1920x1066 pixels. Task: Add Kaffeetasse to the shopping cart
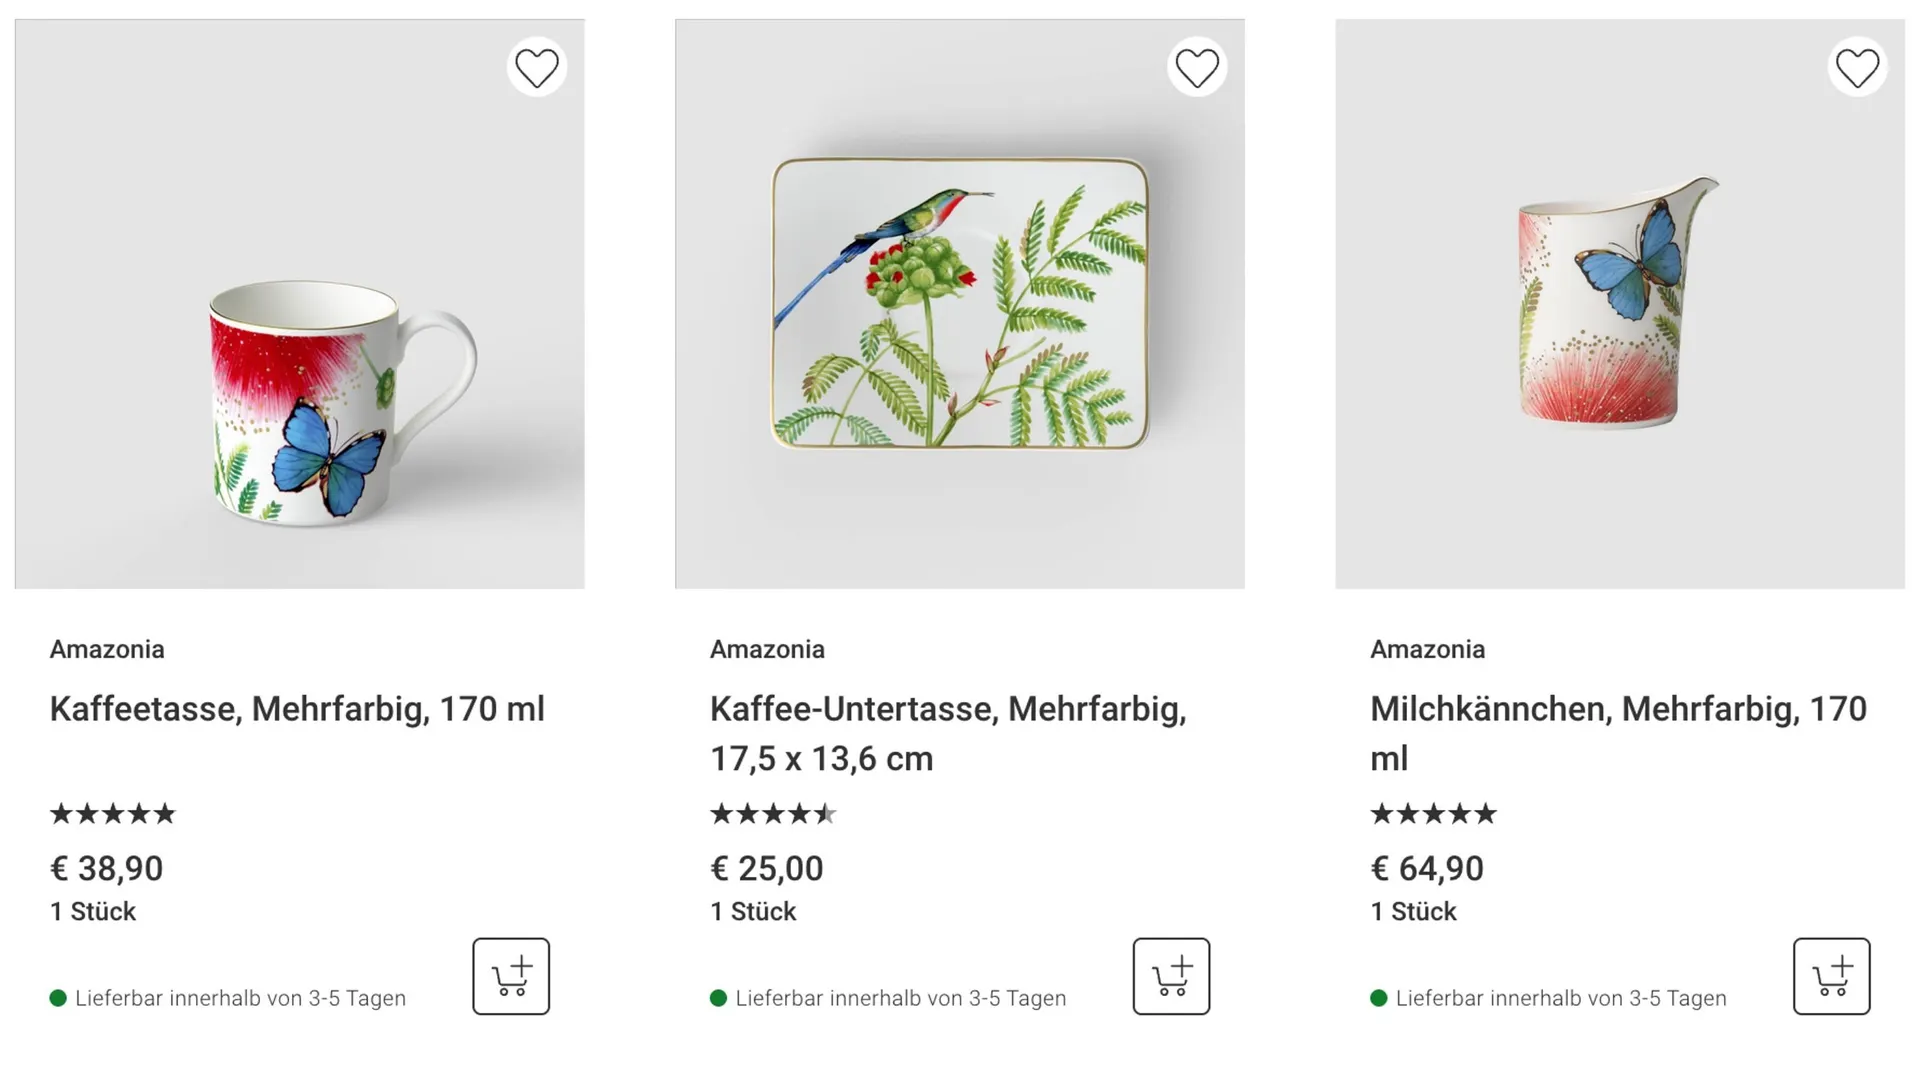click(511, 976)
